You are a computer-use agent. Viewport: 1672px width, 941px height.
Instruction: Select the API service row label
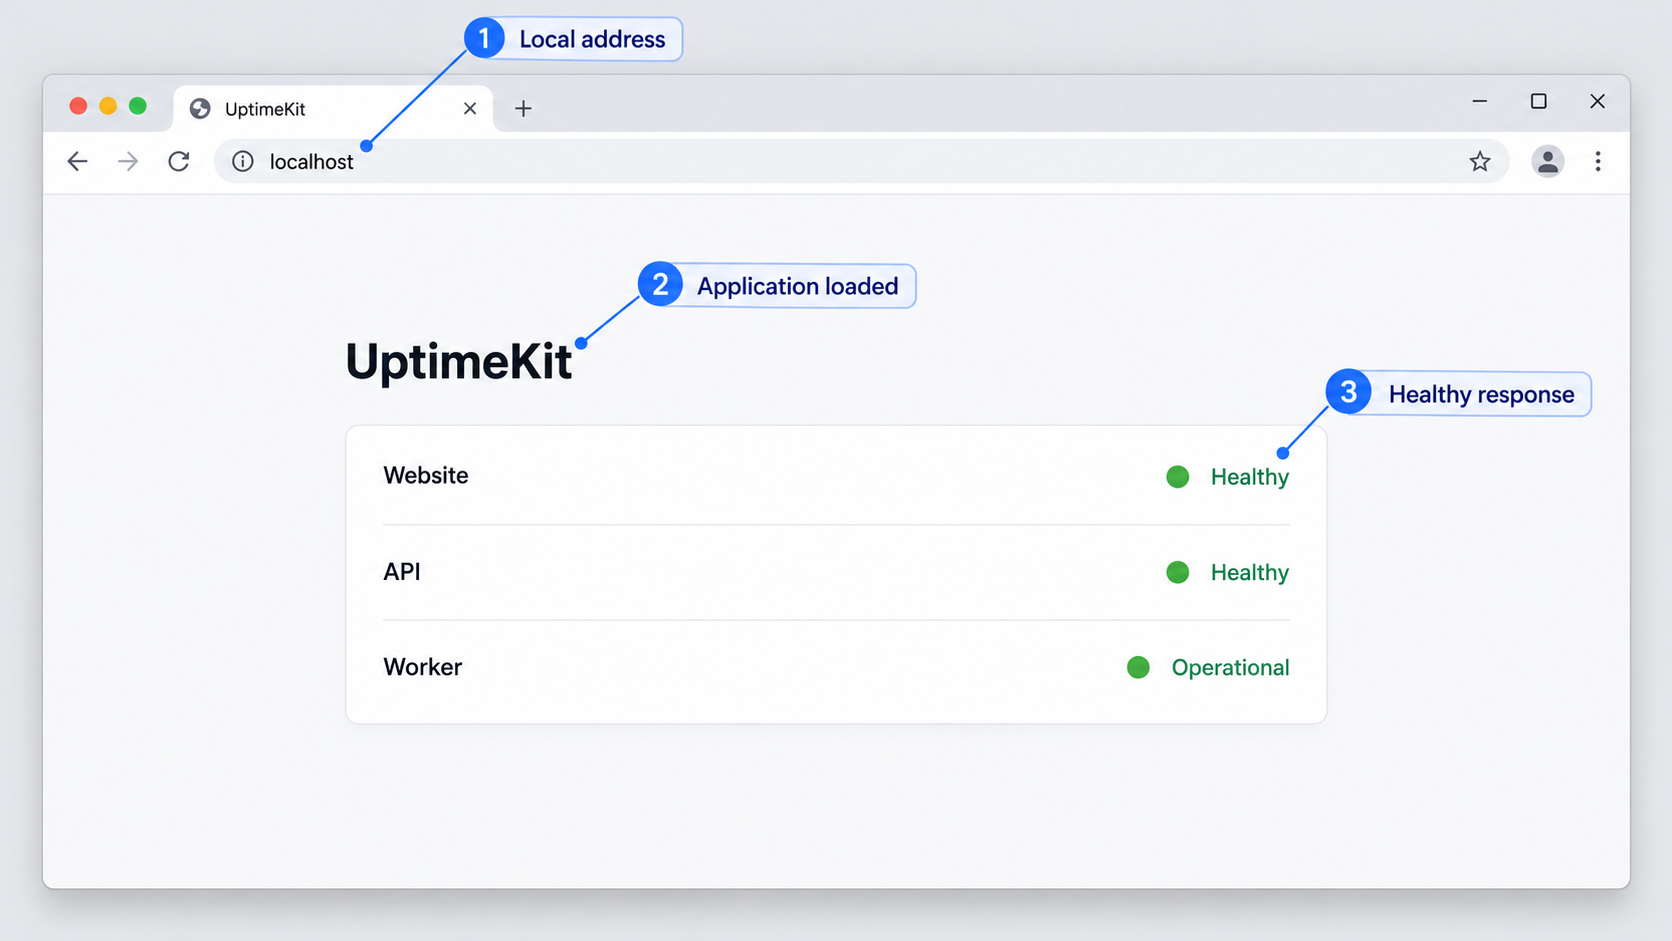click(x=402, y=571)
